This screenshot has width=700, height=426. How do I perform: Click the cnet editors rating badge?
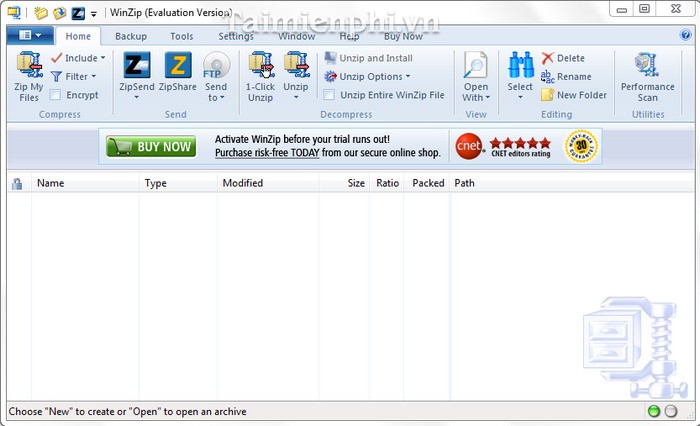[x=503, y=146]
